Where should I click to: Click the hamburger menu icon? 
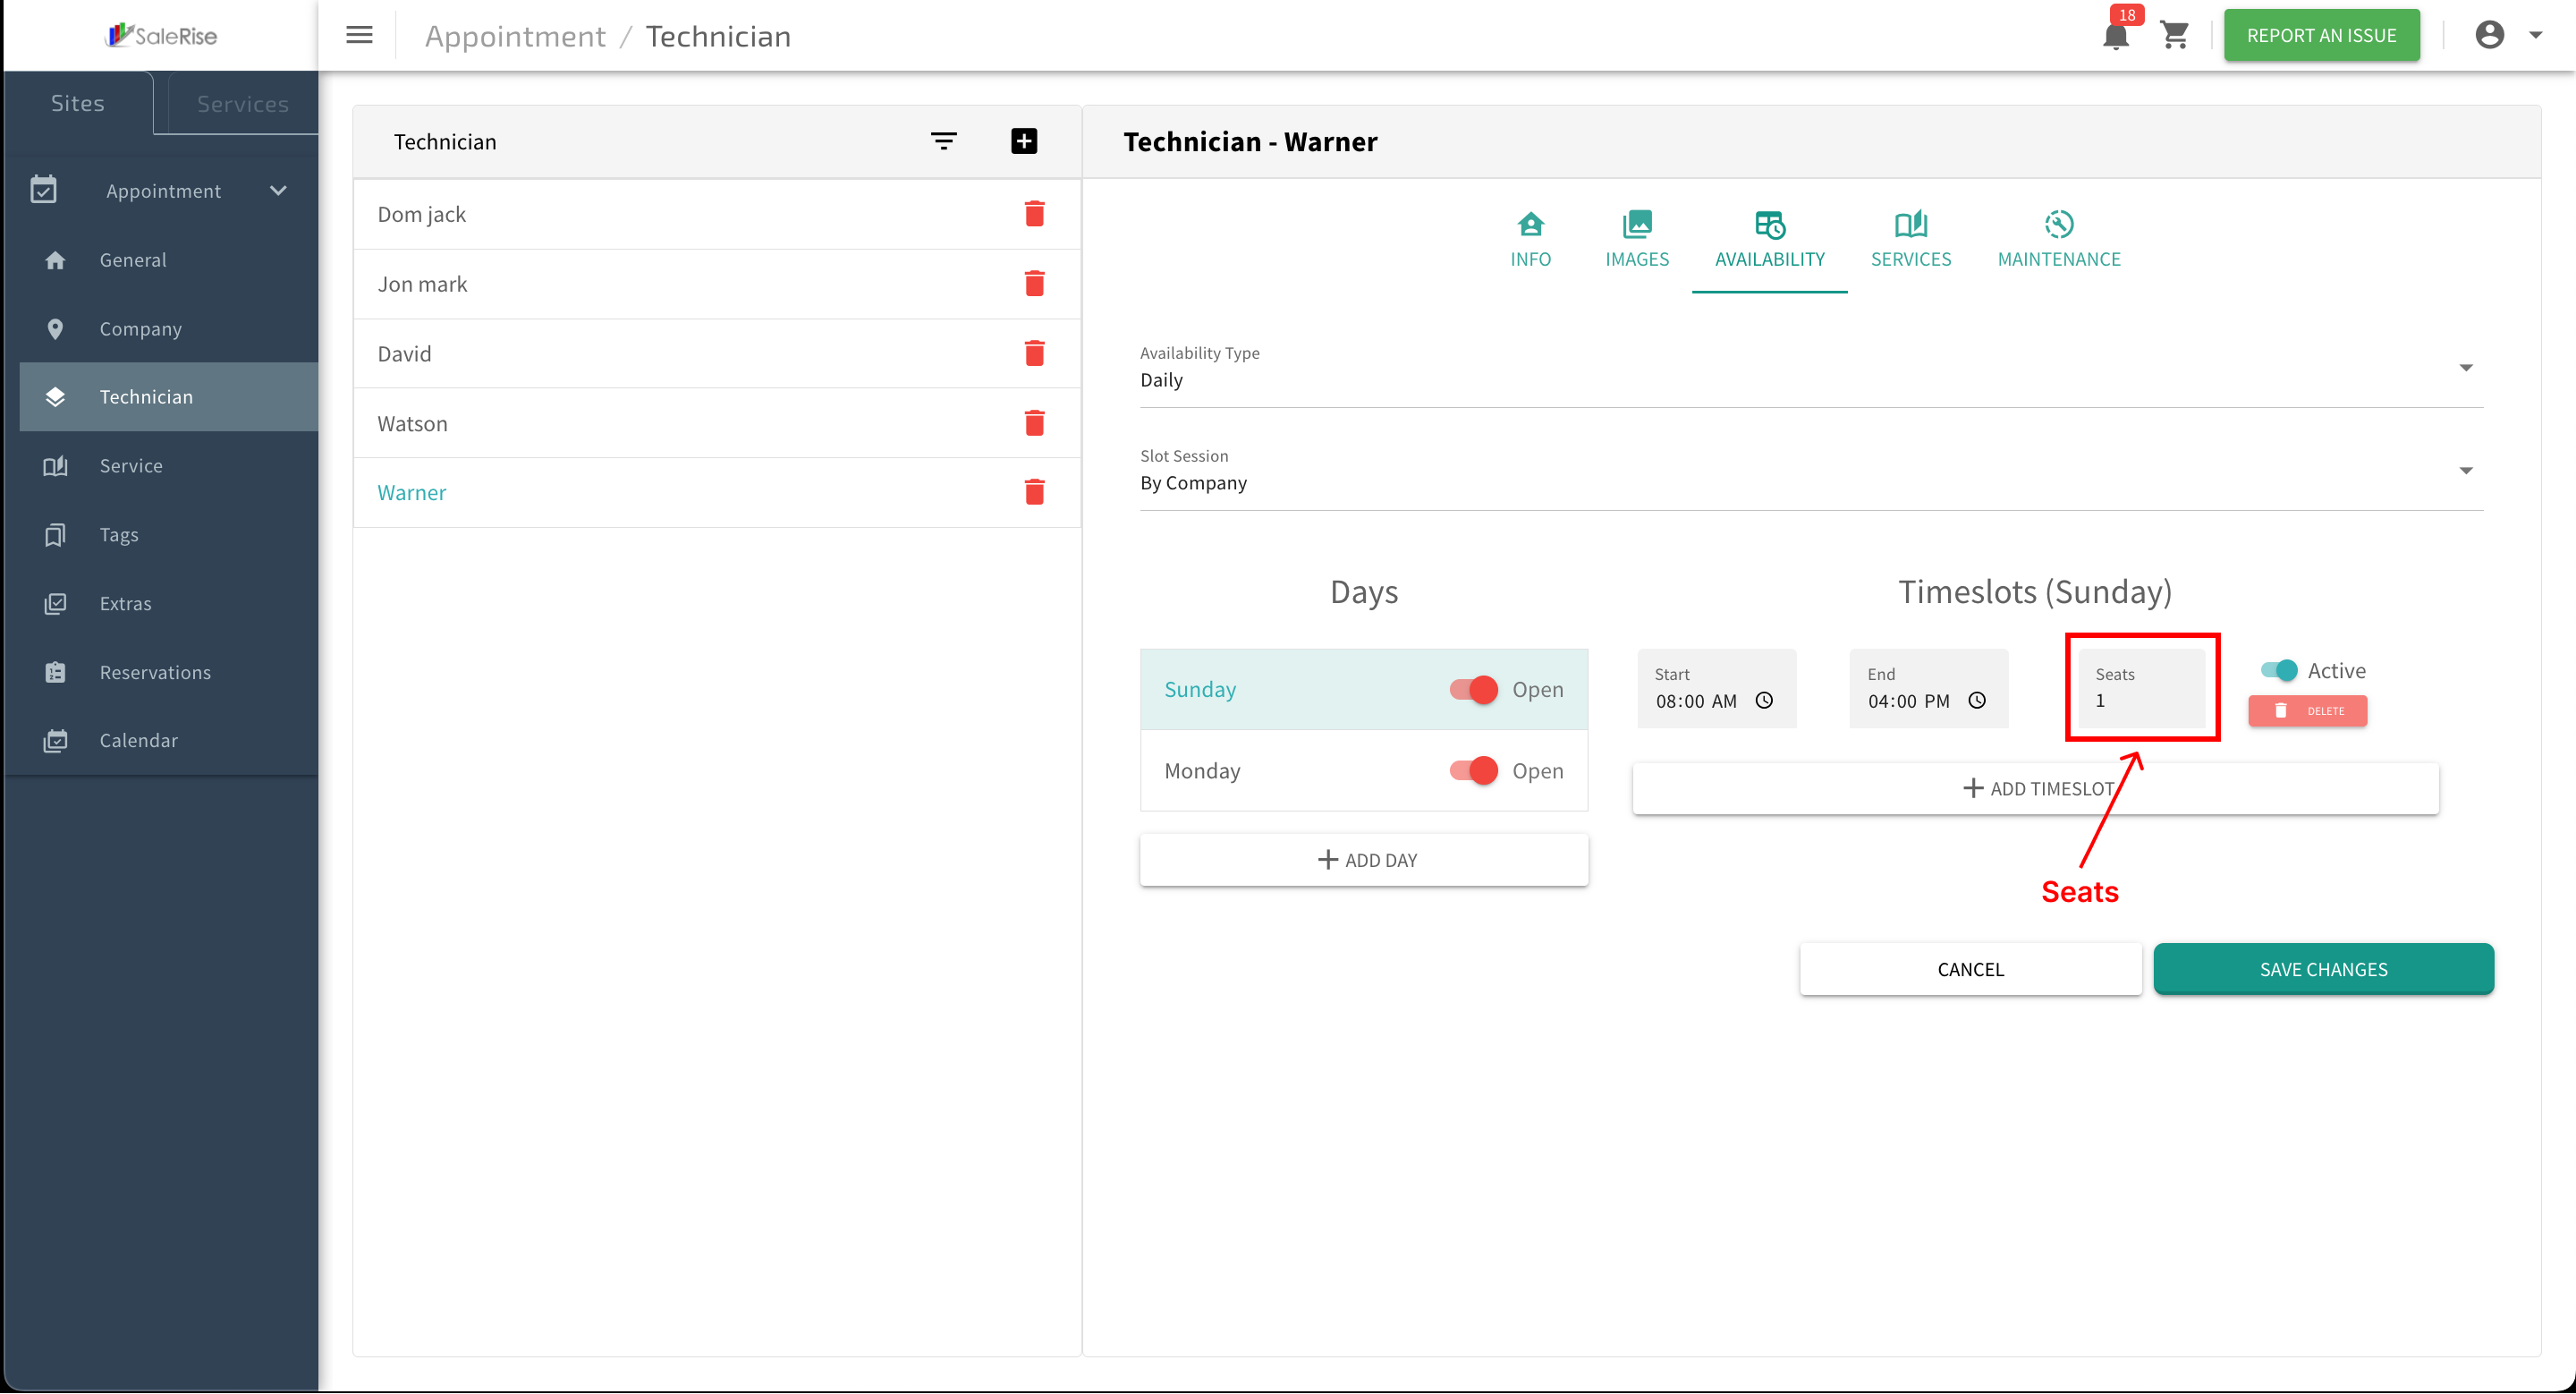pyautogui.click(x=359, y=35)
